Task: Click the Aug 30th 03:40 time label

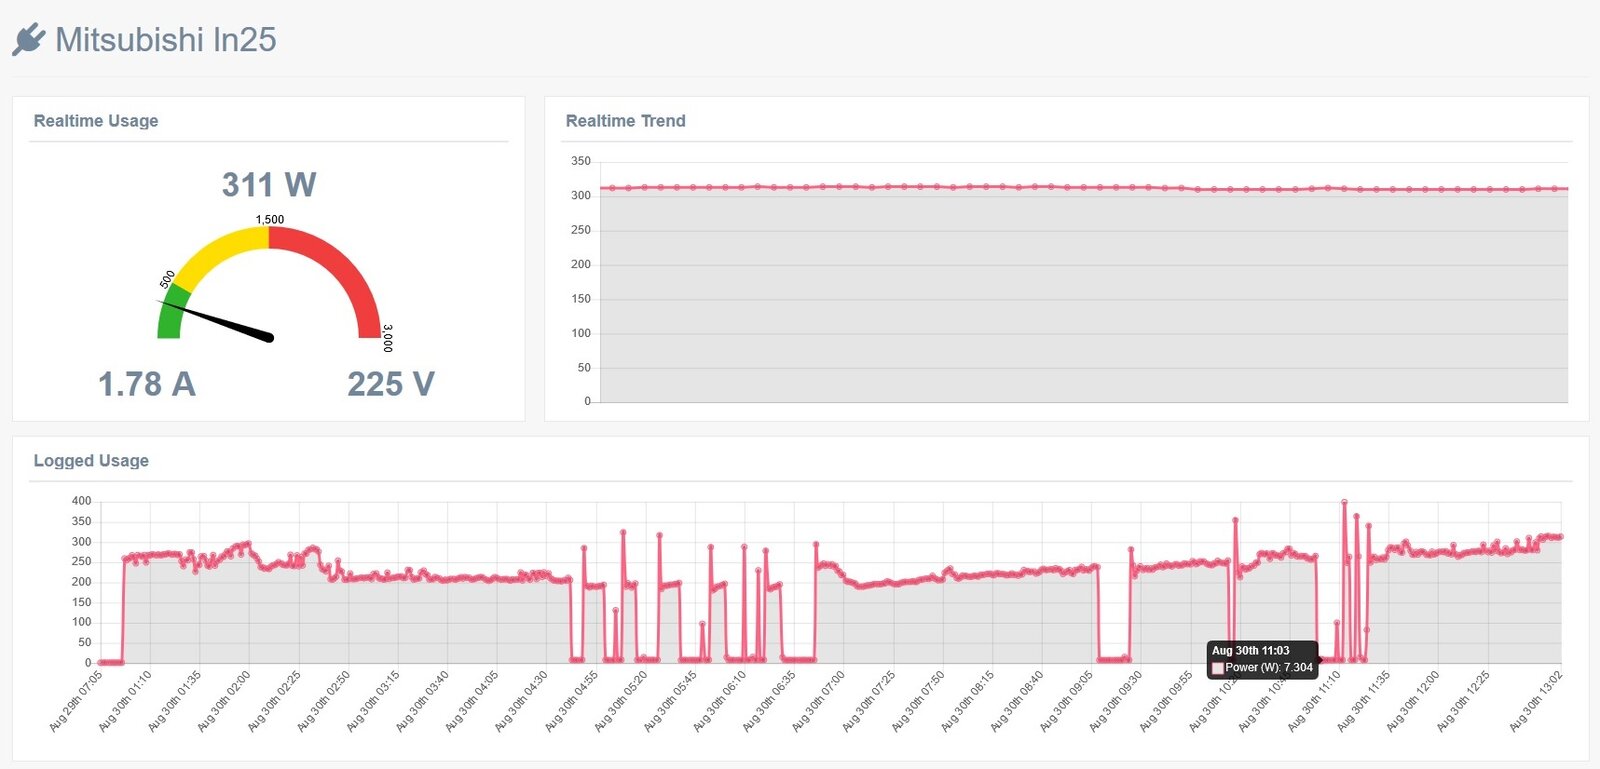Action: (x=423, y=702)
